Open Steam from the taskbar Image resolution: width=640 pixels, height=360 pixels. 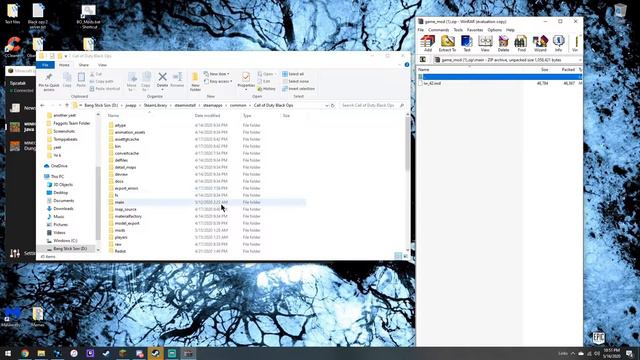[156, 353]
